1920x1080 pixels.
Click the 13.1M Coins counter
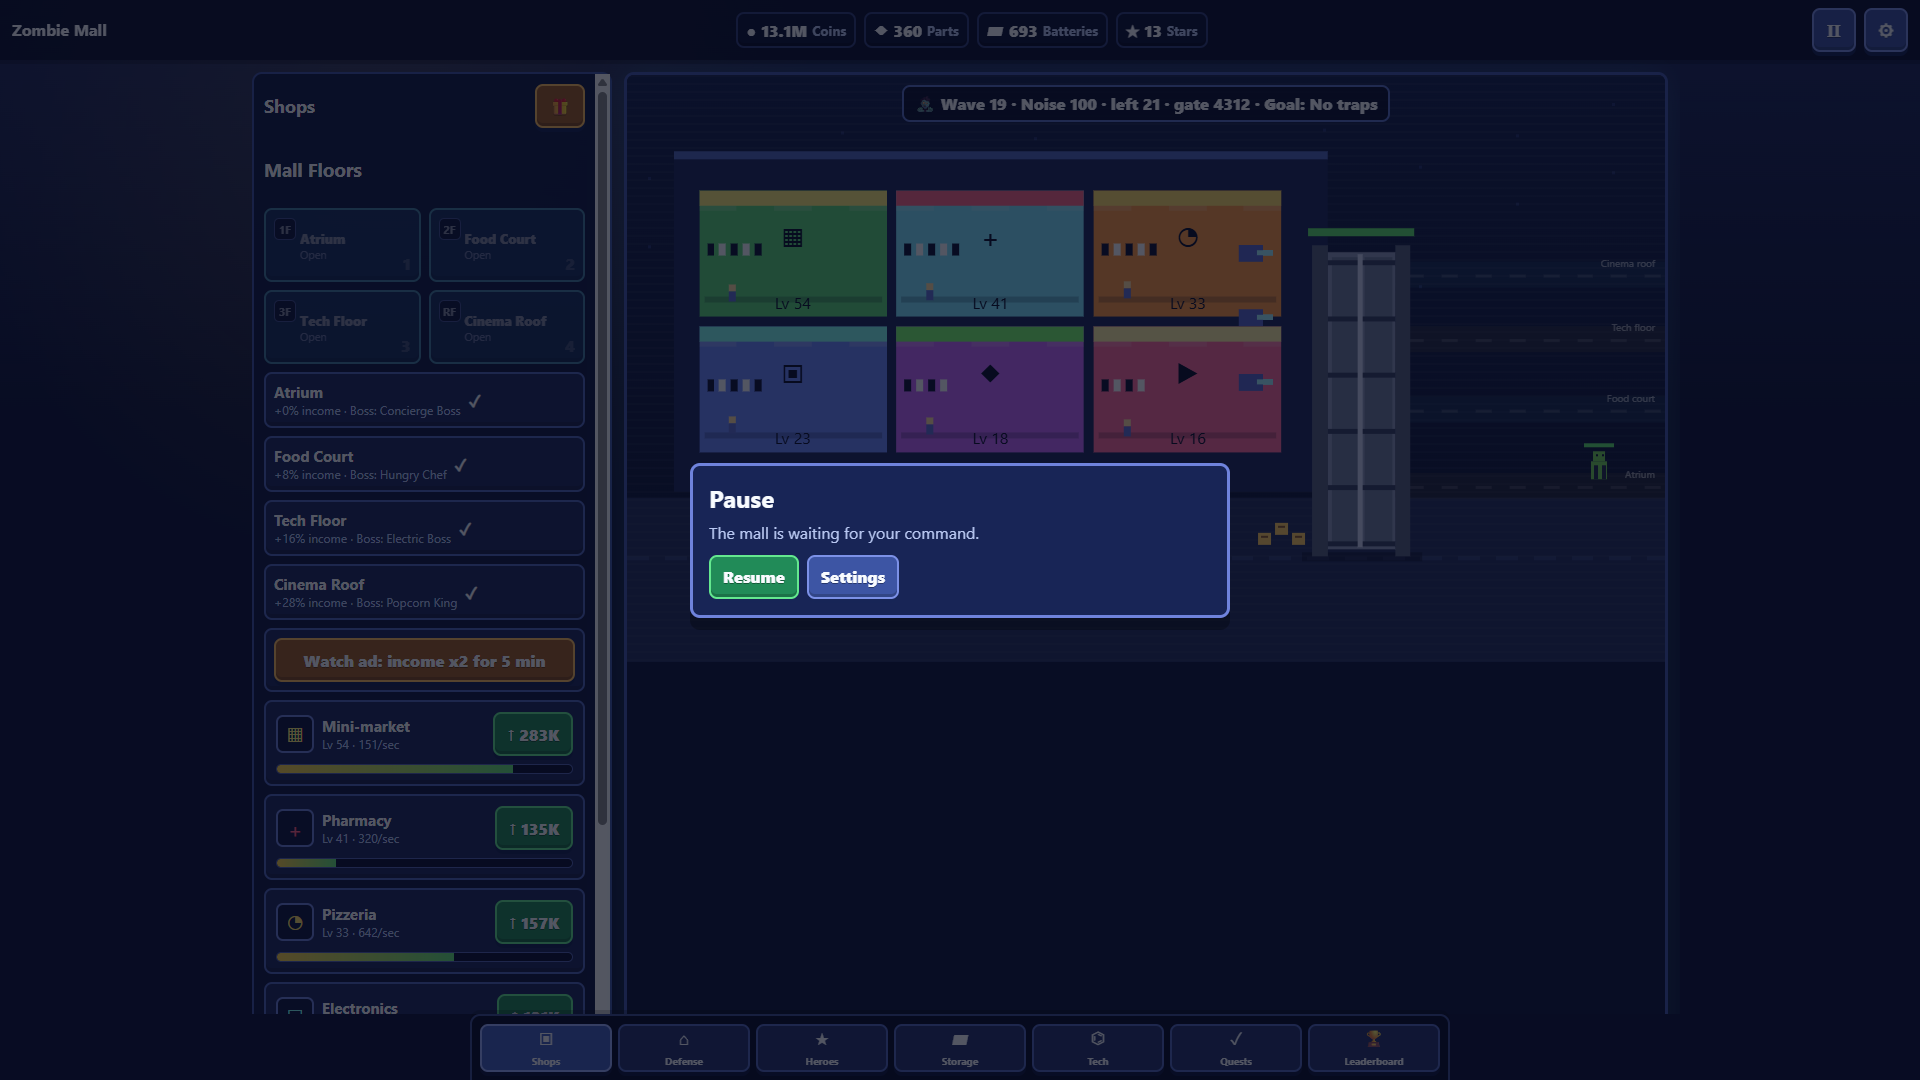click(796, 31)
